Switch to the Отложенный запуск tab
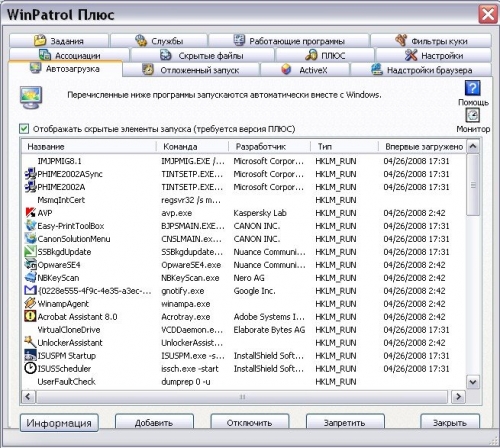The height and width of the screenshot is (448, 500). coord(191,70)
